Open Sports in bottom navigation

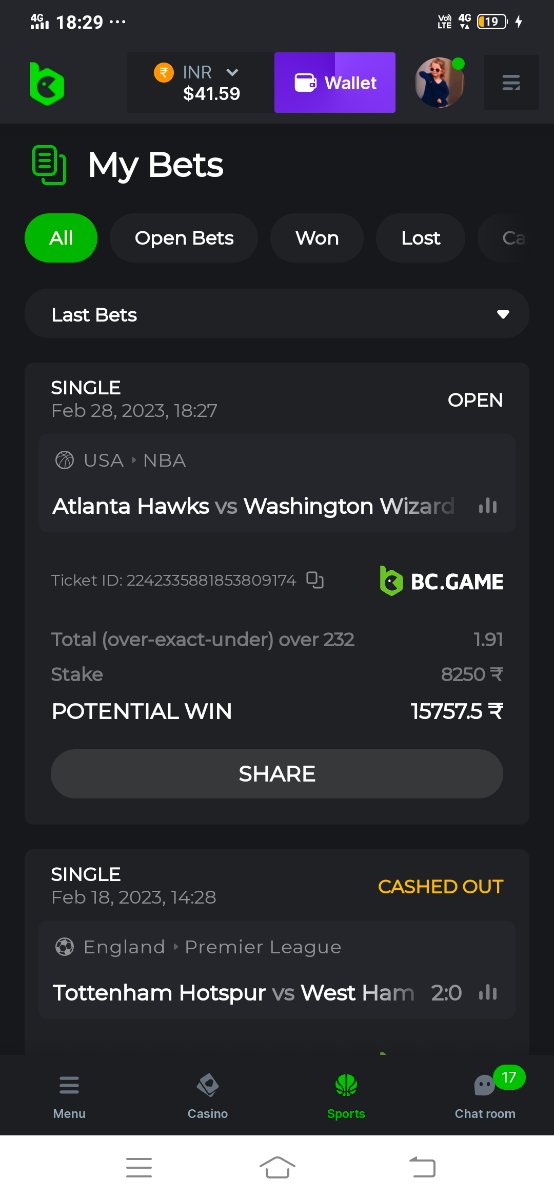[346, 1096]
